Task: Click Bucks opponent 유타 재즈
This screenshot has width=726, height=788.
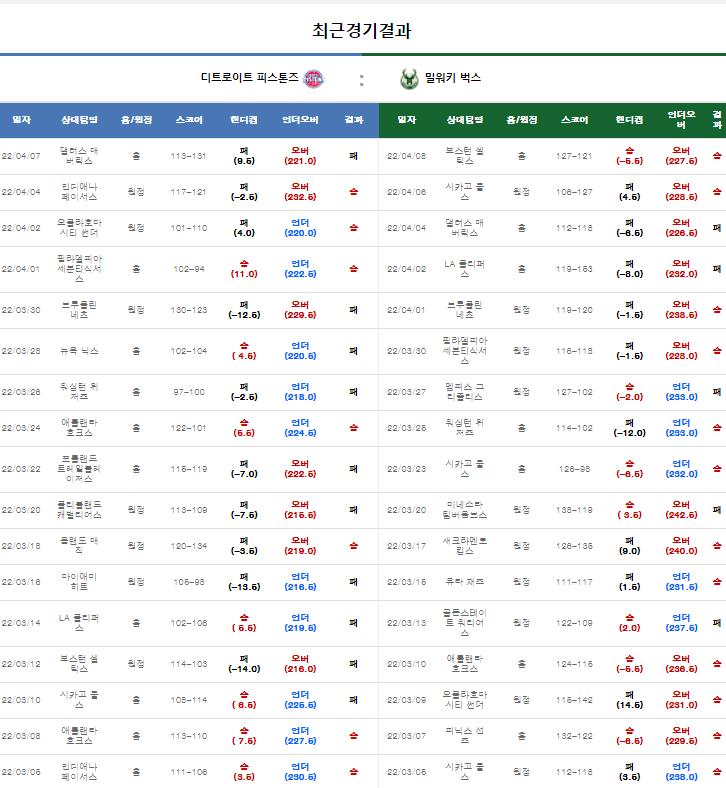Action: tap(464, 581)
